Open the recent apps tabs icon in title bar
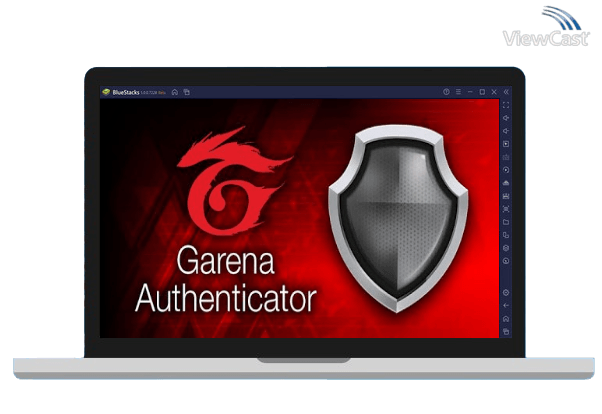 (187, 92)
